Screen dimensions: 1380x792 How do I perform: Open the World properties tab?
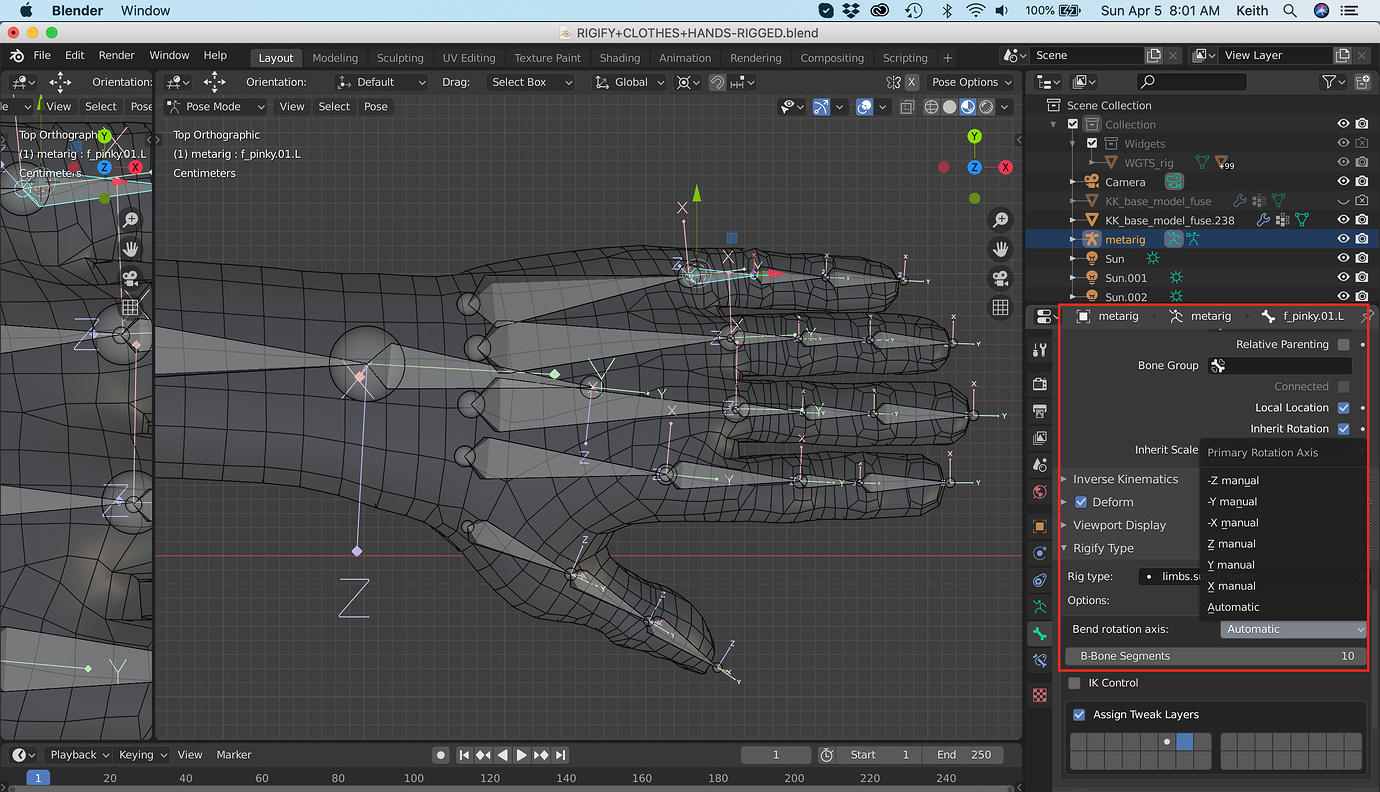[1040, 492]
